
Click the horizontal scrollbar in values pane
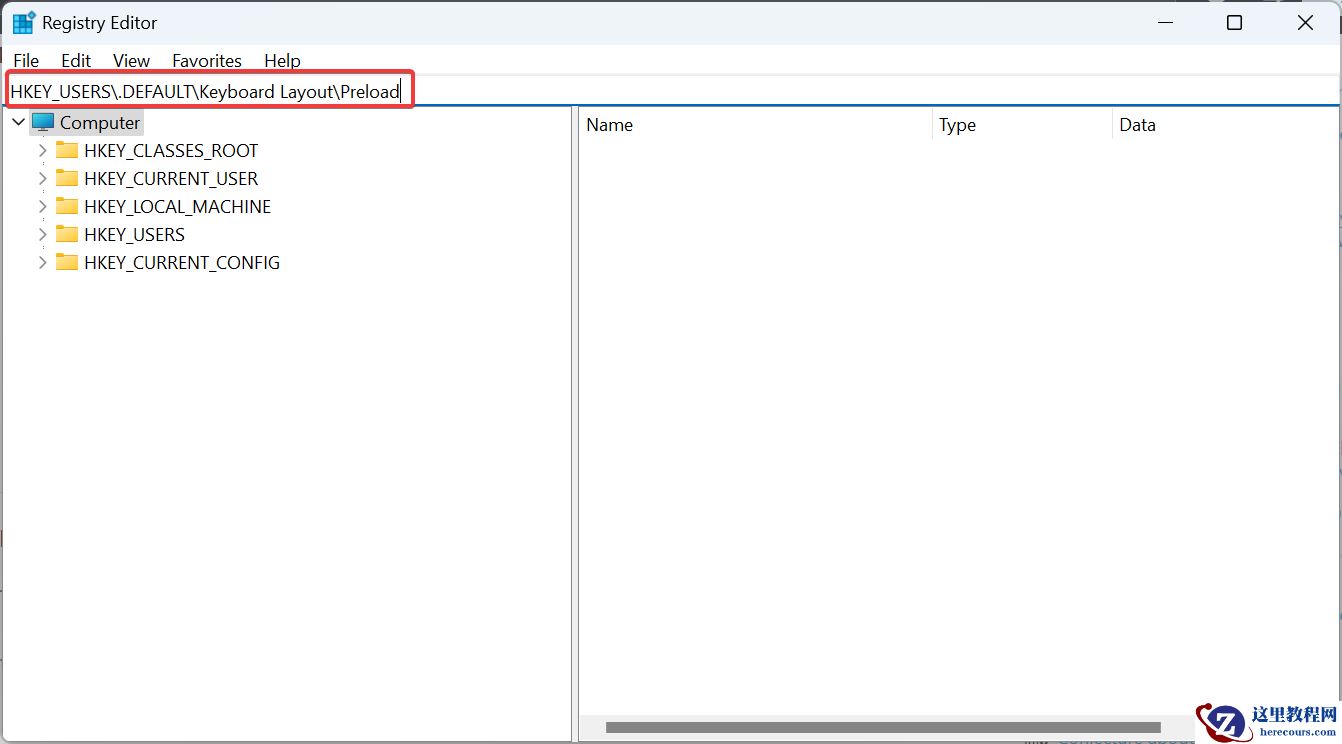883,728
